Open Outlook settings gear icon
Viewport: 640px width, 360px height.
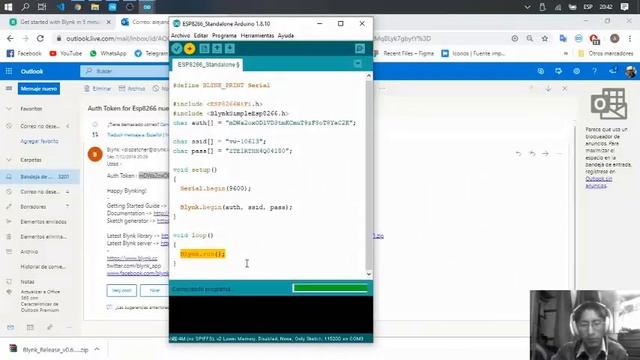click(x=576, y=71)
